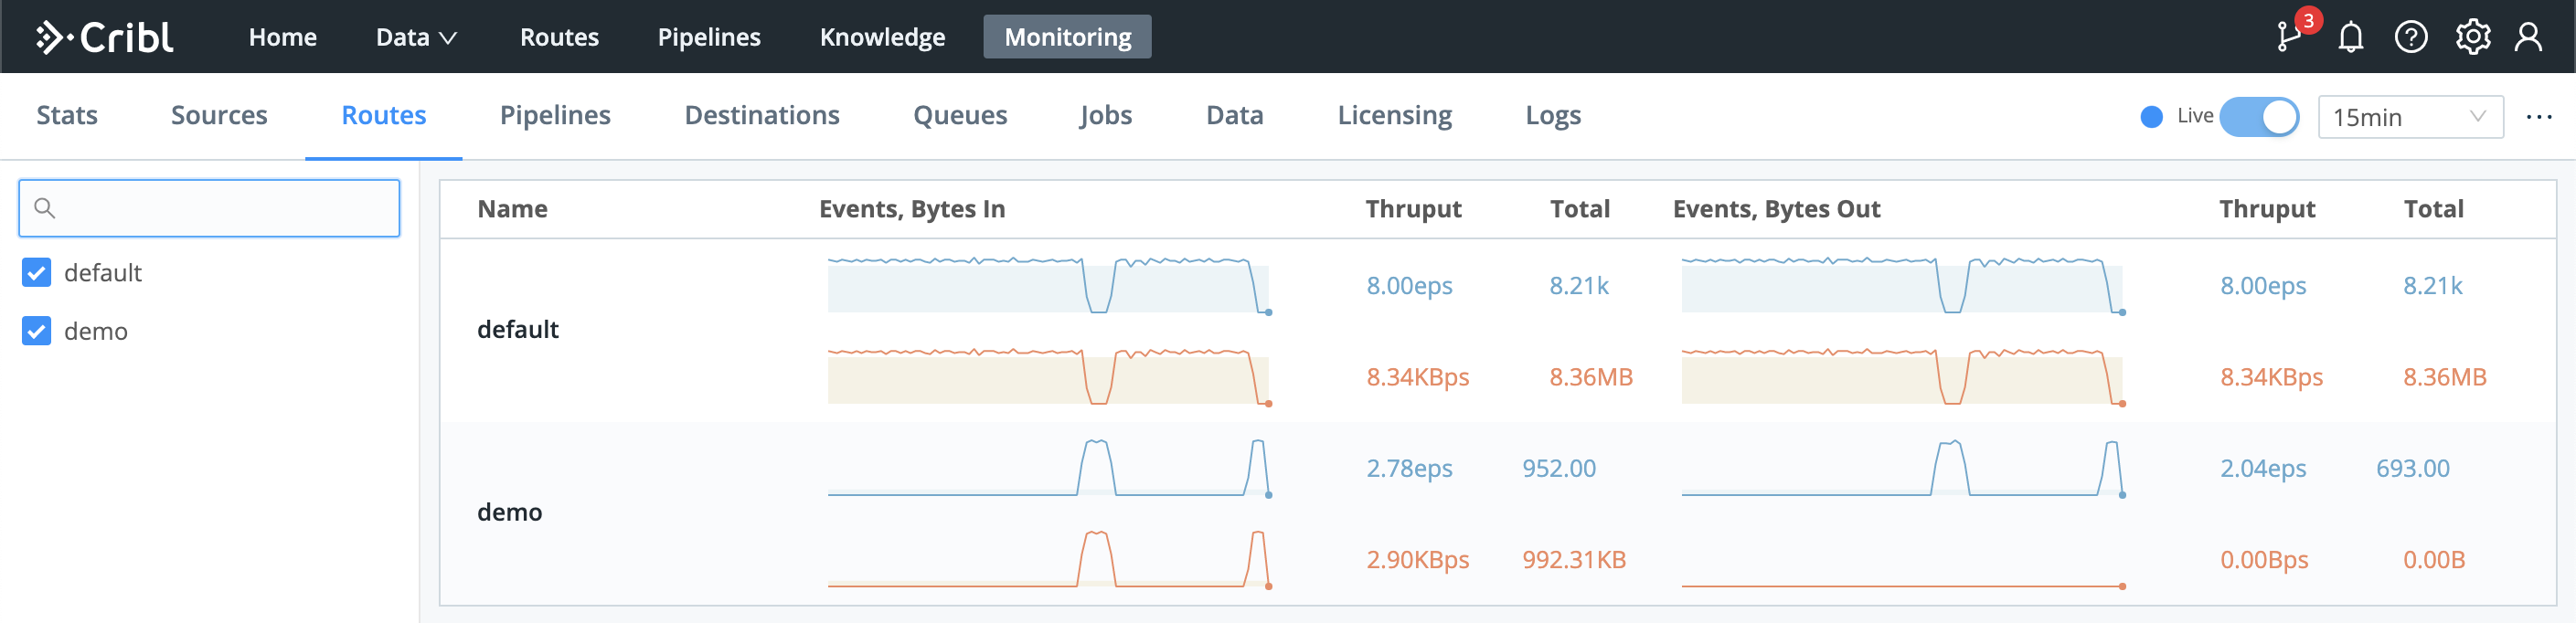Switch to the Stats tab
The width and height of the screenshot is (2576, 623).
[67, 115]
